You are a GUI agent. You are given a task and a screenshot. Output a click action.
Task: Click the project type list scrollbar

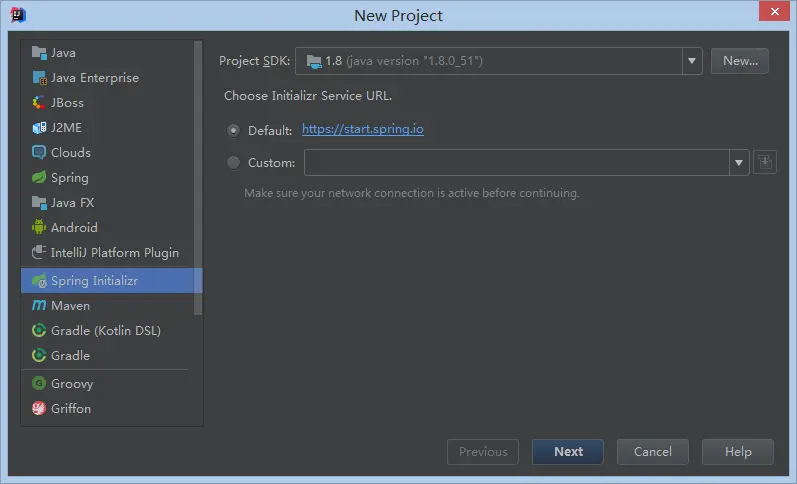click(198, 178)
